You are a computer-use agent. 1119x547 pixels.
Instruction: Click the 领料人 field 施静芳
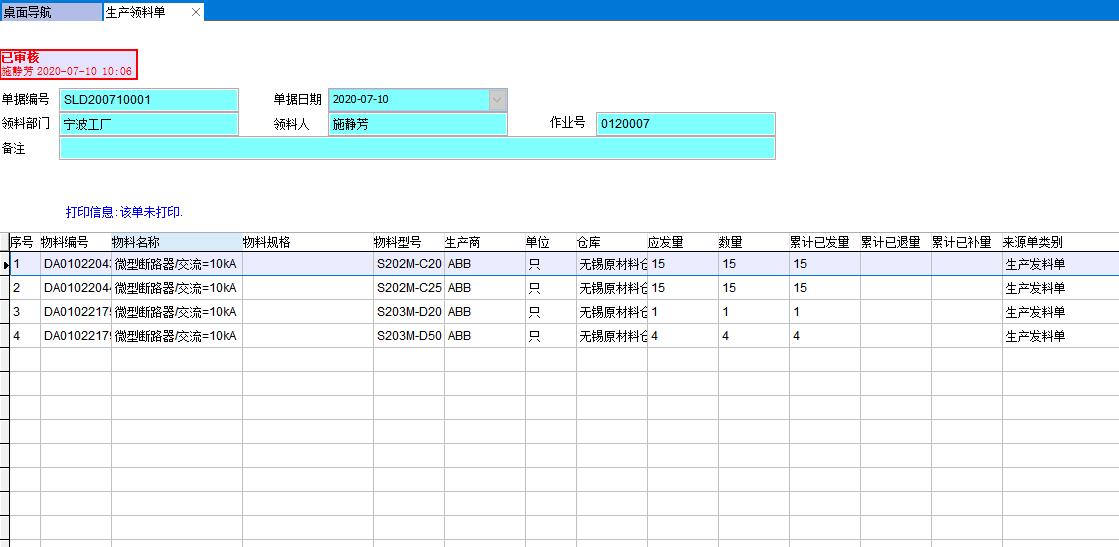click(418, 124)
